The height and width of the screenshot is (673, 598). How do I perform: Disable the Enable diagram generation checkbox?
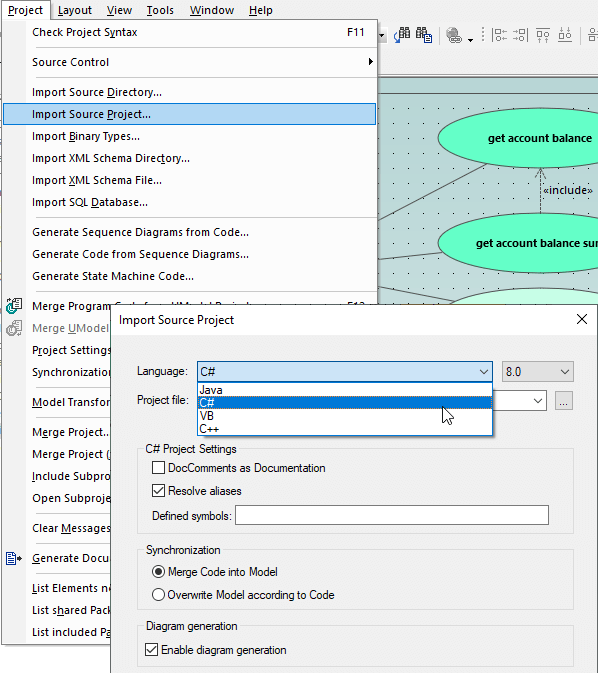(152, 649)
